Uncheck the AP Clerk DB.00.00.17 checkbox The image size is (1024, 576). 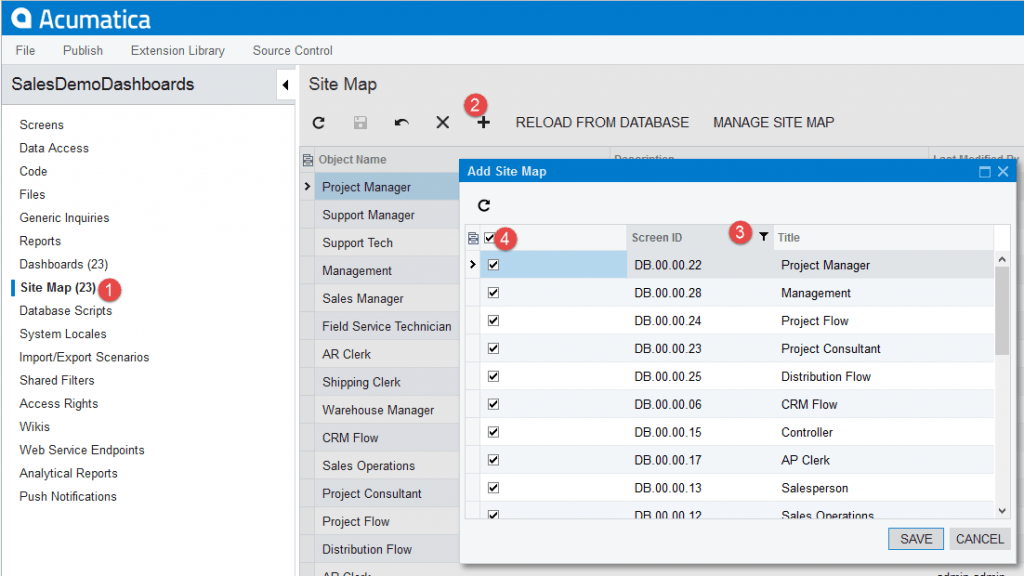pos(494,460)
